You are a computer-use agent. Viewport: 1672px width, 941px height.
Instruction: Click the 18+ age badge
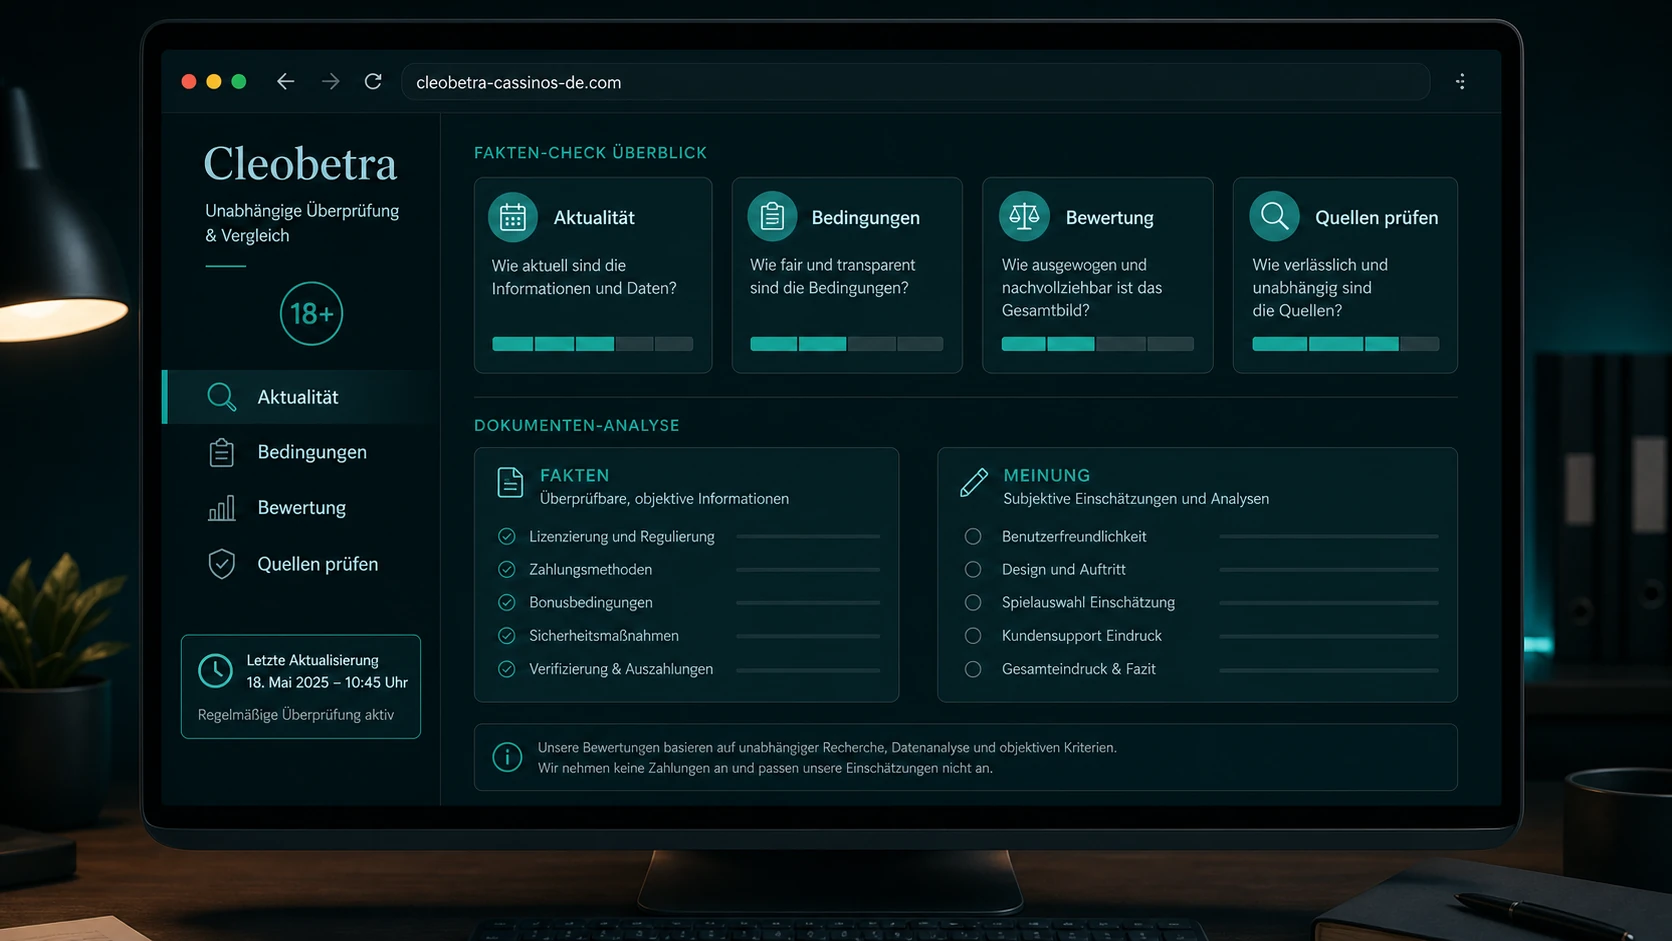[x=311, y=314]
